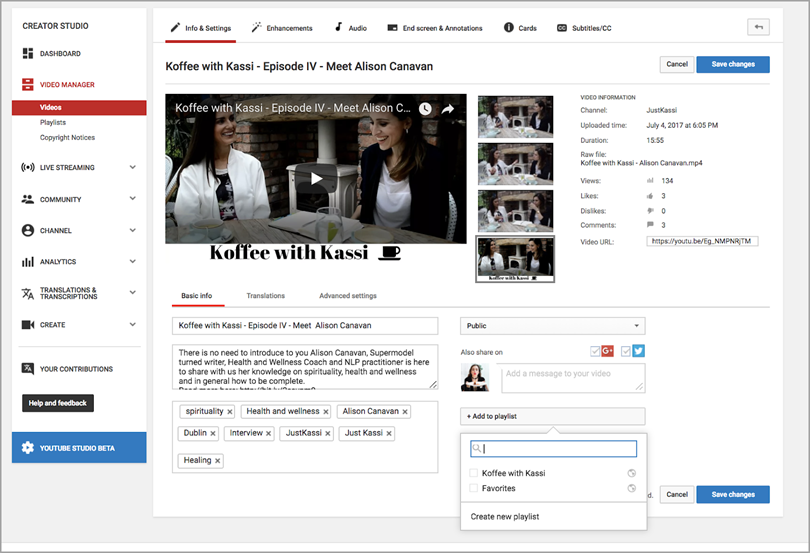Expand the Community section
The image size is (810, 553).
pos(133,198)
